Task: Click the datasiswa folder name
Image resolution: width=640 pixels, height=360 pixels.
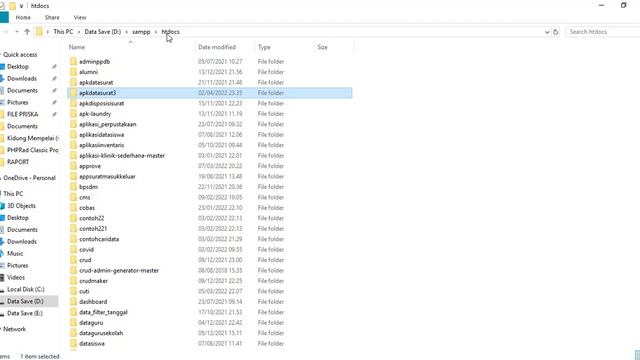Action: [92, 344]
